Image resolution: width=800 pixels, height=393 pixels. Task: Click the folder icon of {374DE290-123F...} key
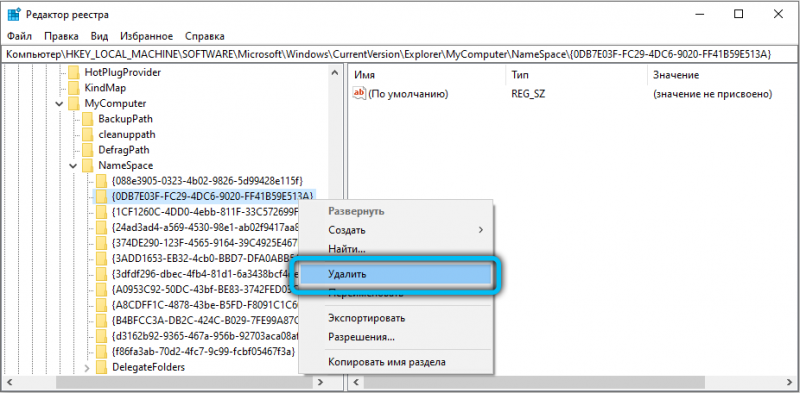102,243
